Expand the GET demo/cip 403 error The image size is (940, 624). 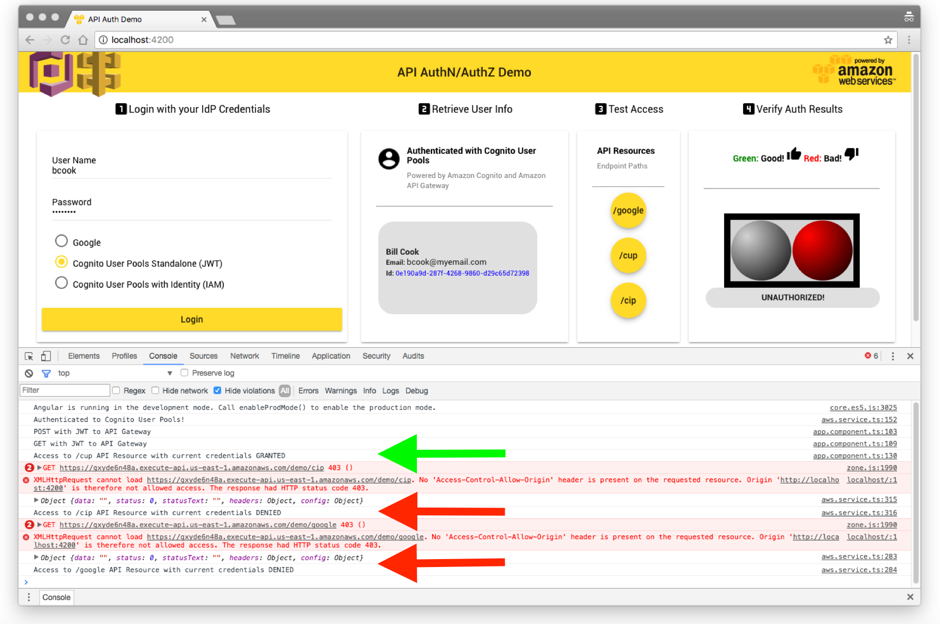point(39,468)
